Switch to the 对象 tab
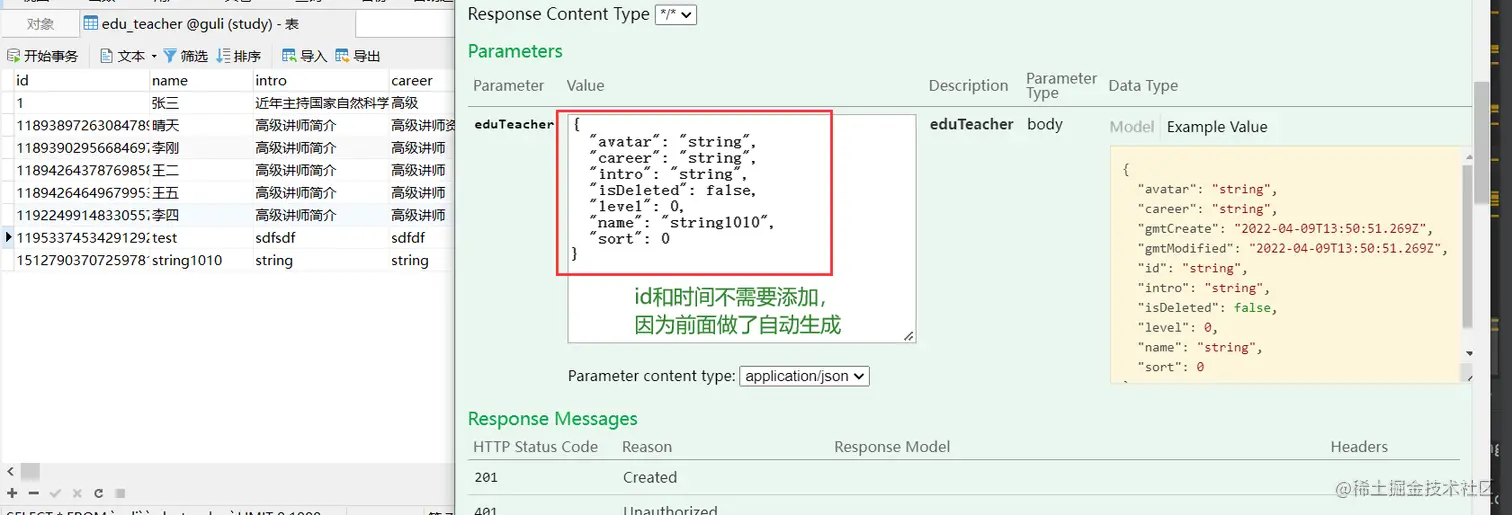Viewport: 1512px width, 515px height. tap(41, 23)
